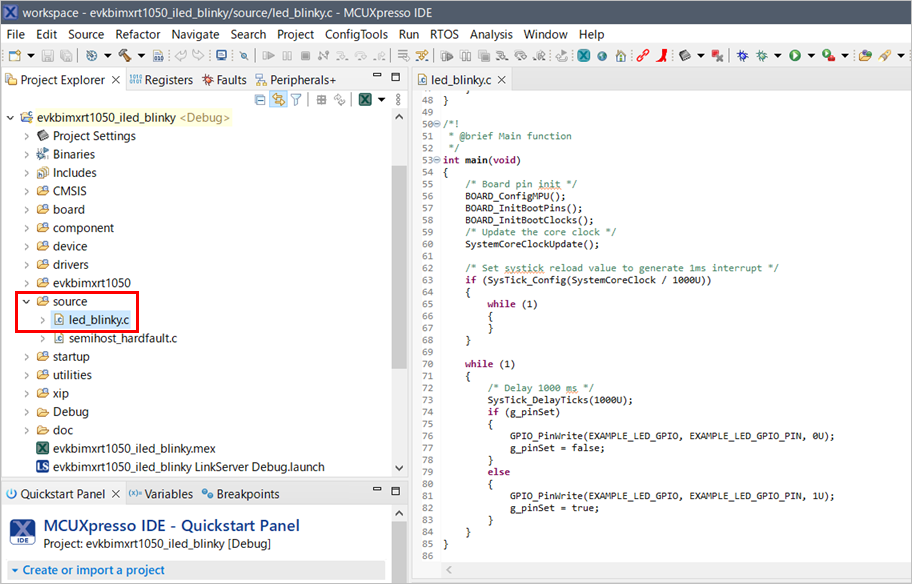Image resolution: width=912 pixels, height=584 pixels.
Task: Open the File menu
Action: coord(16,34)
